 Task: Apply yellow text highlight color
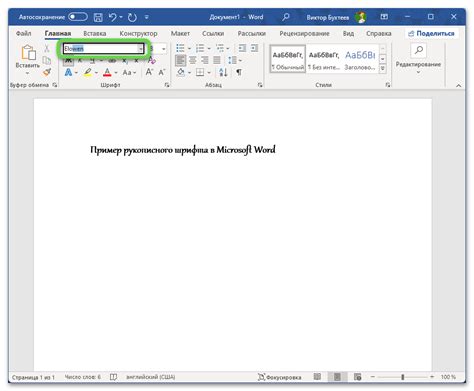click(x=88, y=72)
